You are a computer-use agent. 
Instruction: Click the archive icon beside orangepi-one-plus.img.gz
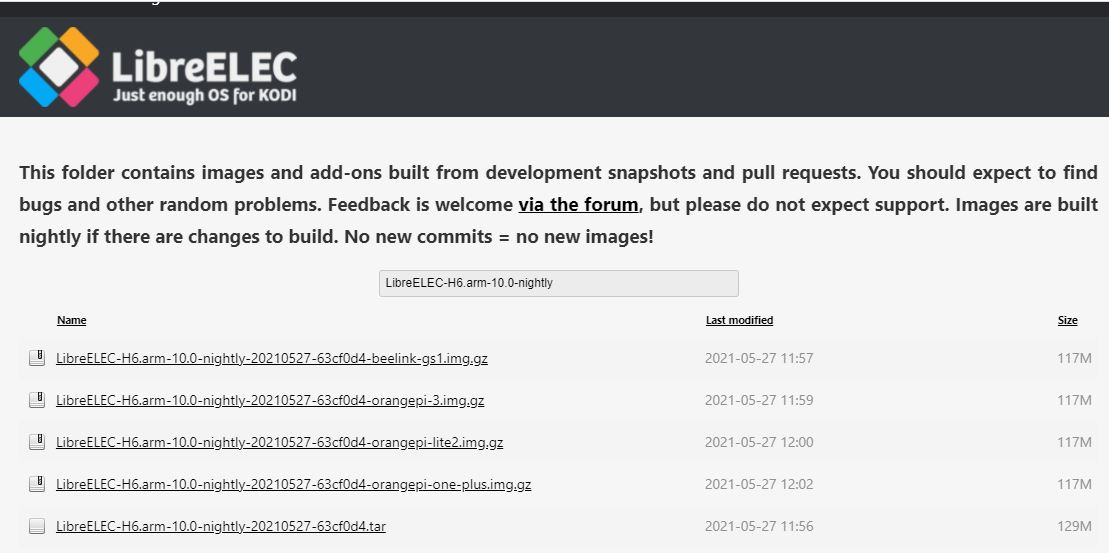pos(37,484)
